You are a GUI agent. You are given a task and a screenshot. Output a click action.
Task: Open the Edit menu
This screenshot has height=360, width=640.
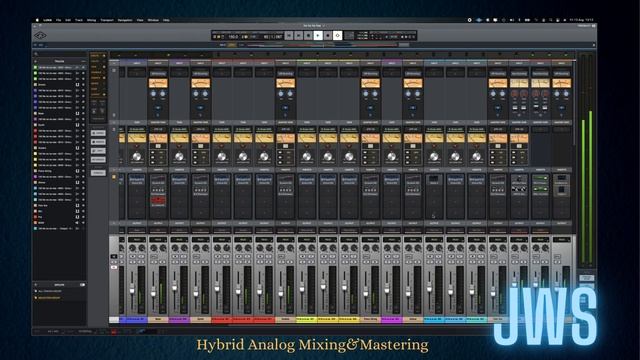[68, 20]
